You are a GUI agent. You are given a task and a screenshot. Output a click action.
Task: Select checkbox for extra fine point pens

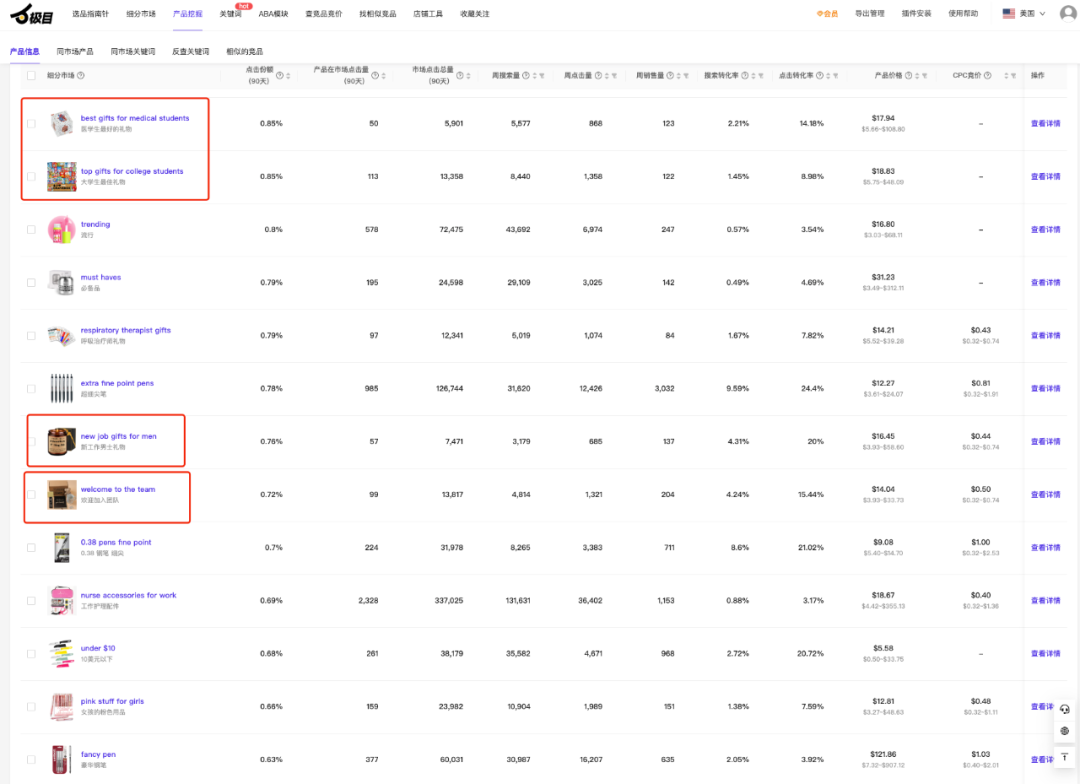31,389
